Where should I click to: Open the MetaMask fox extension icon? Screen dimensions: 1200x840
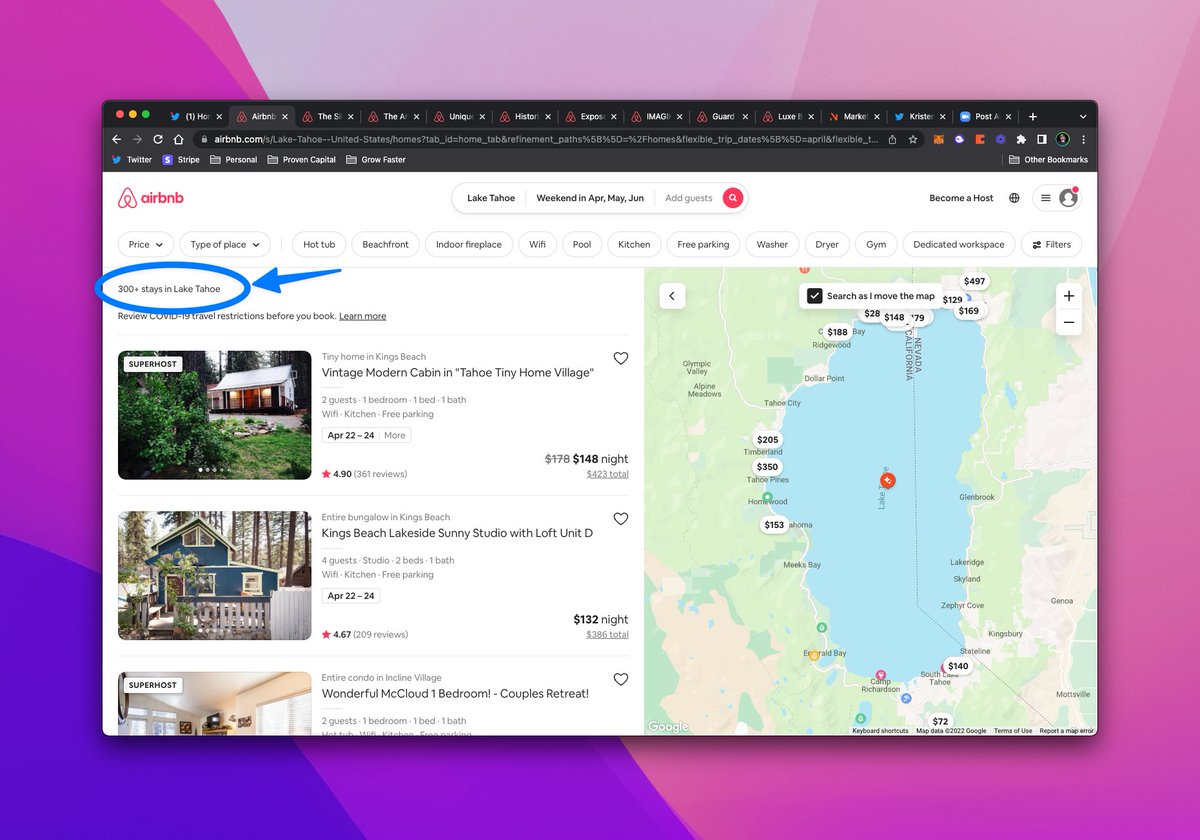coord(938,140)
